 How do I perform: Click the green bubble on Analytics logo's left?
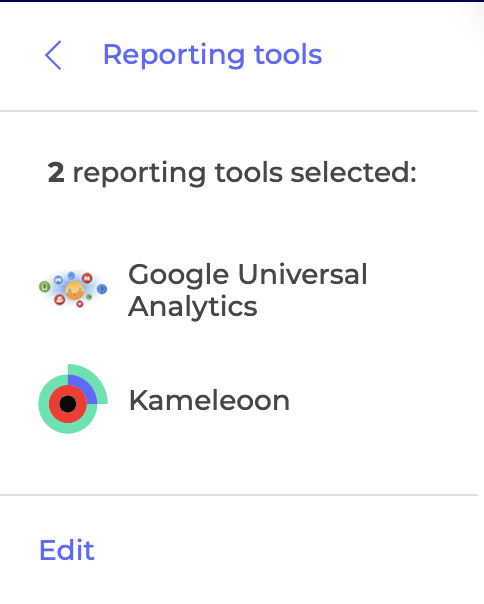pyautogui.click(x=45, y=287)
